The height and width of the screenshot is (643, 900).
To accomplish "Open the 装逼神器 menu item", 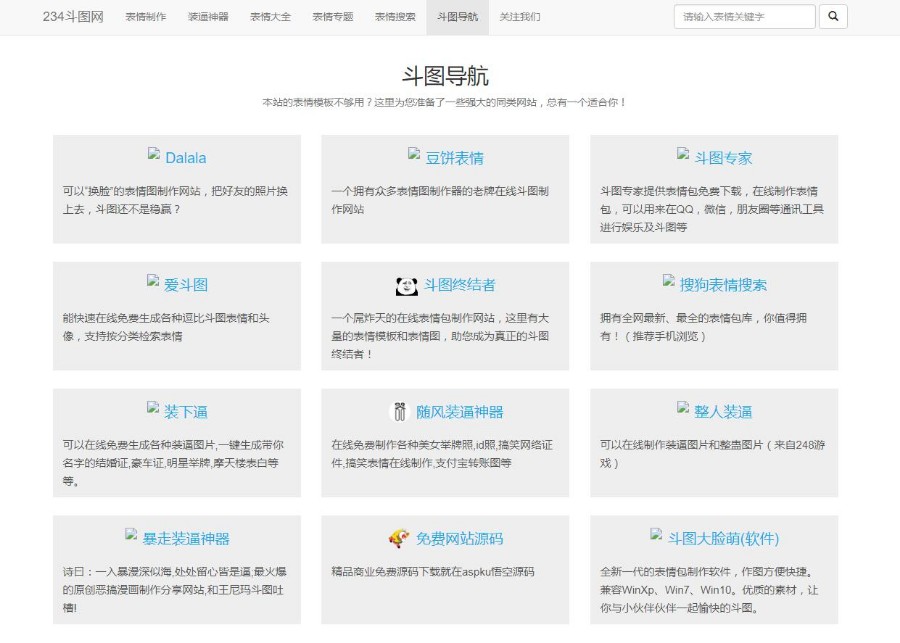I will (208, 17).
